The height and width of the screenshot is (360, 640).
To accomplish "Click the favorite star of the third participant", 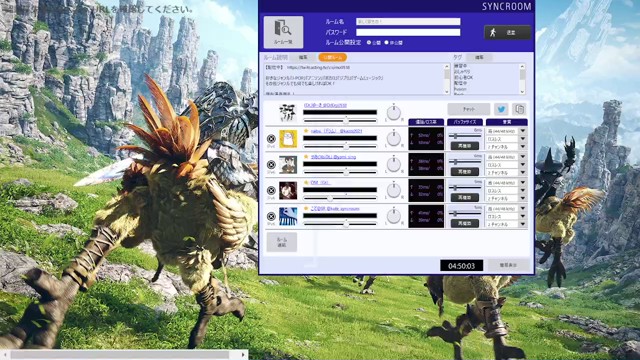I will [306, 182].
